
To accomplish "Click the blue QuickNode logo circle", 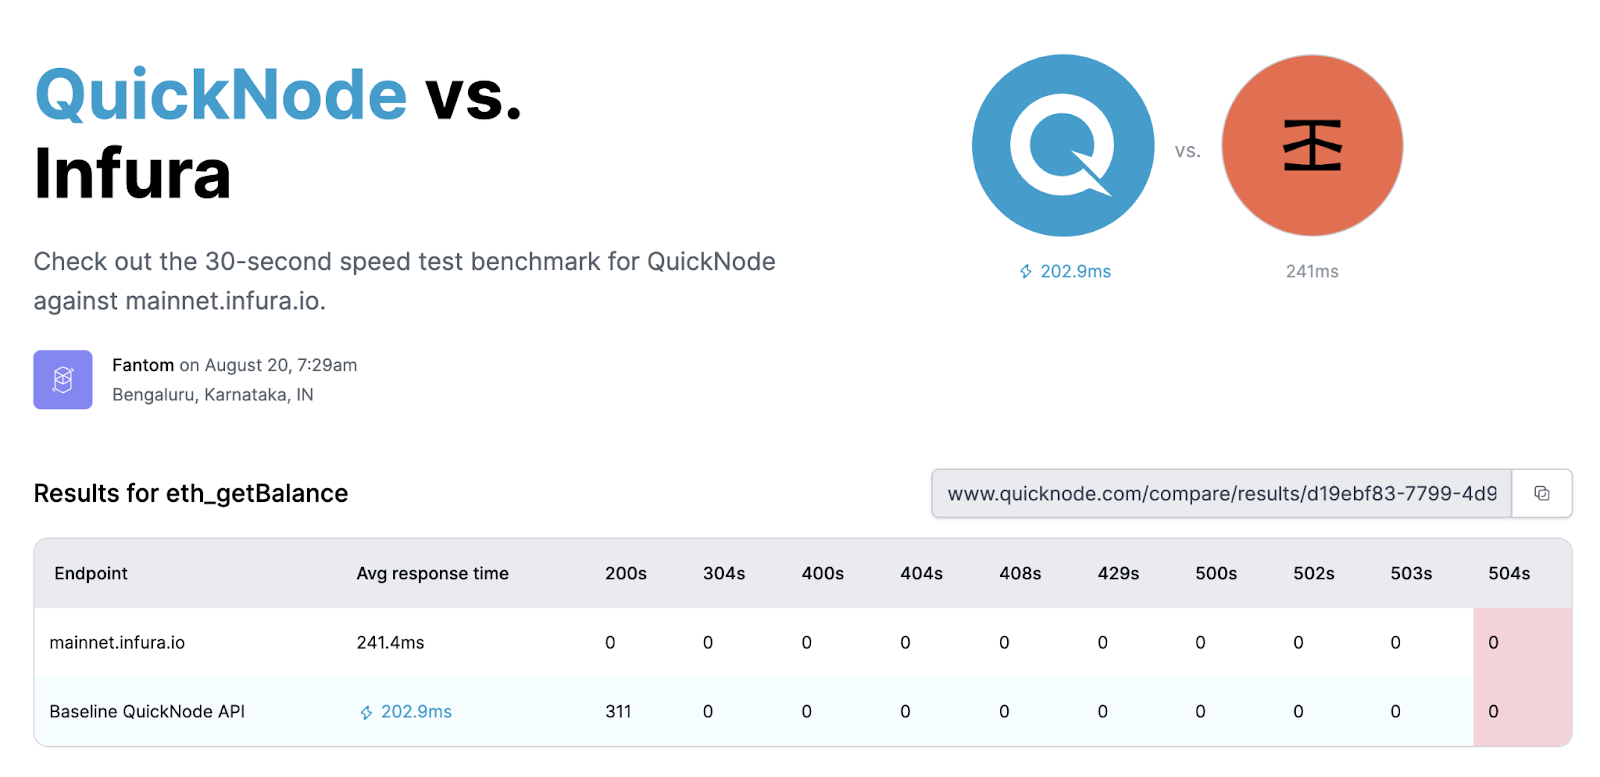I will (1063, 146).
